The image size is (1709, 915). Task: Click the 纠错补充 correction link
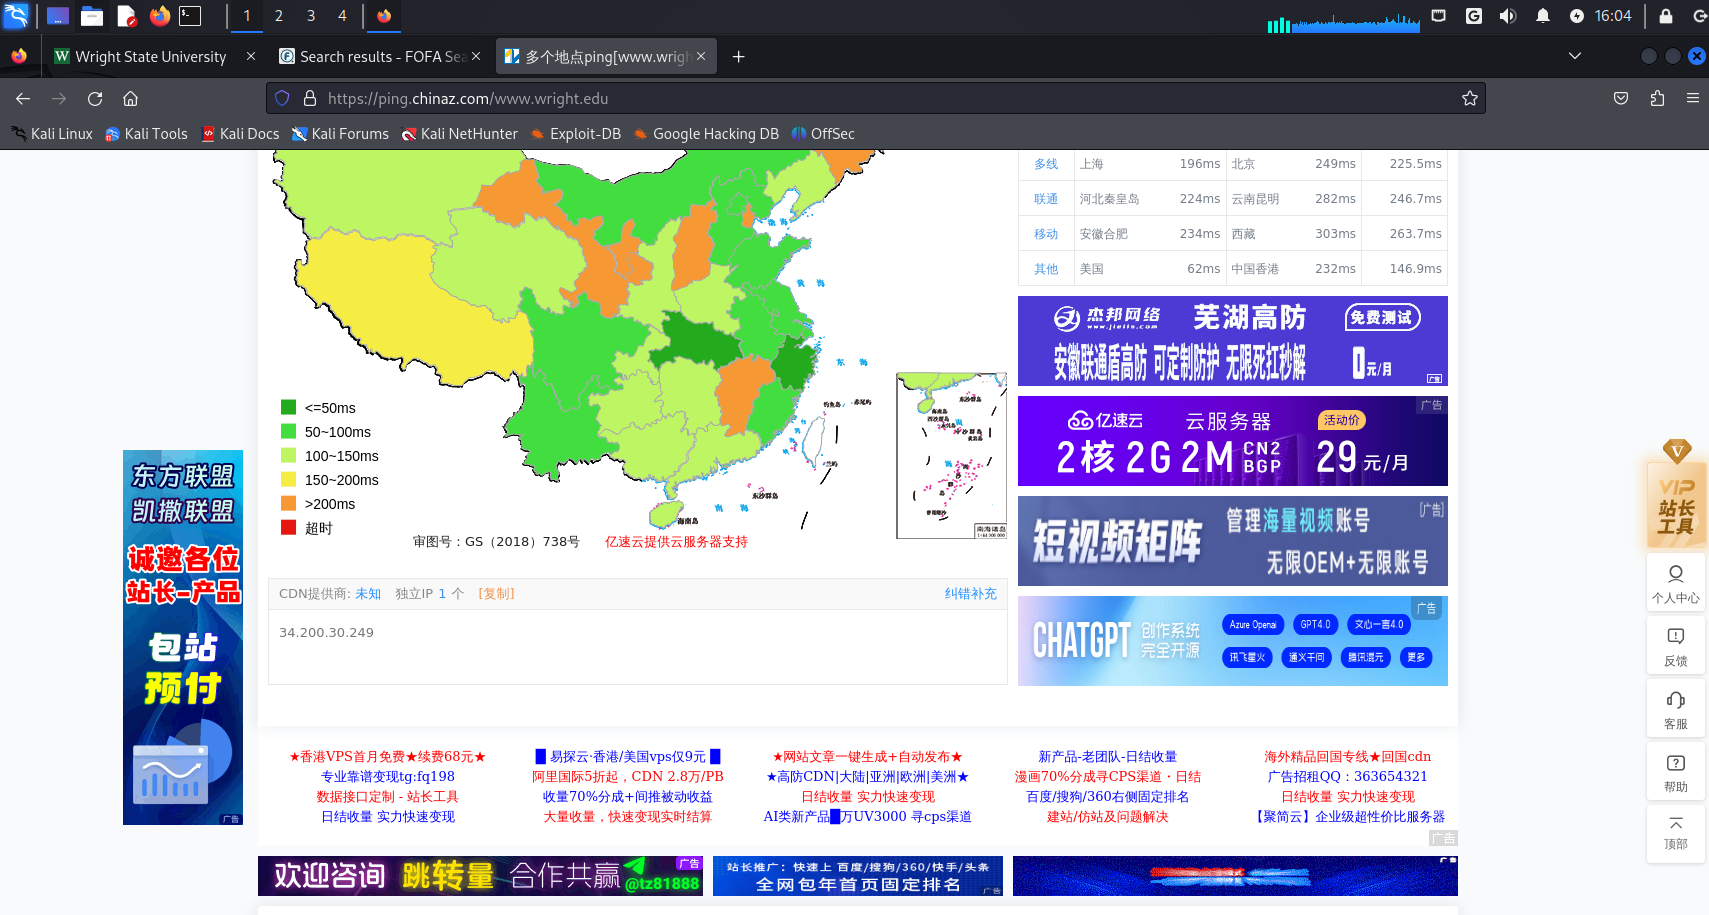[970, 594]
